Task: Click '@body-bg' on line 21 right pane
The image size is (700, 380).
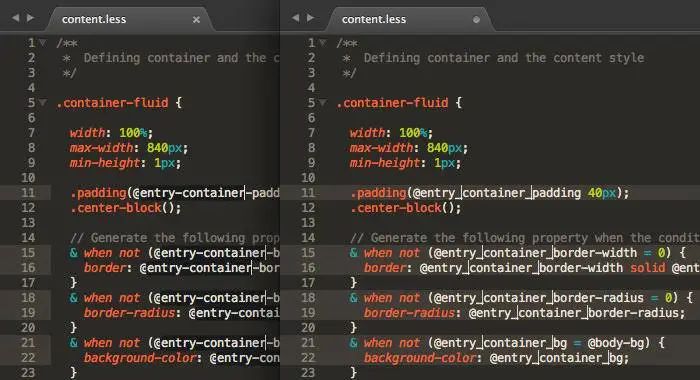Action: [x=616, y=343]
